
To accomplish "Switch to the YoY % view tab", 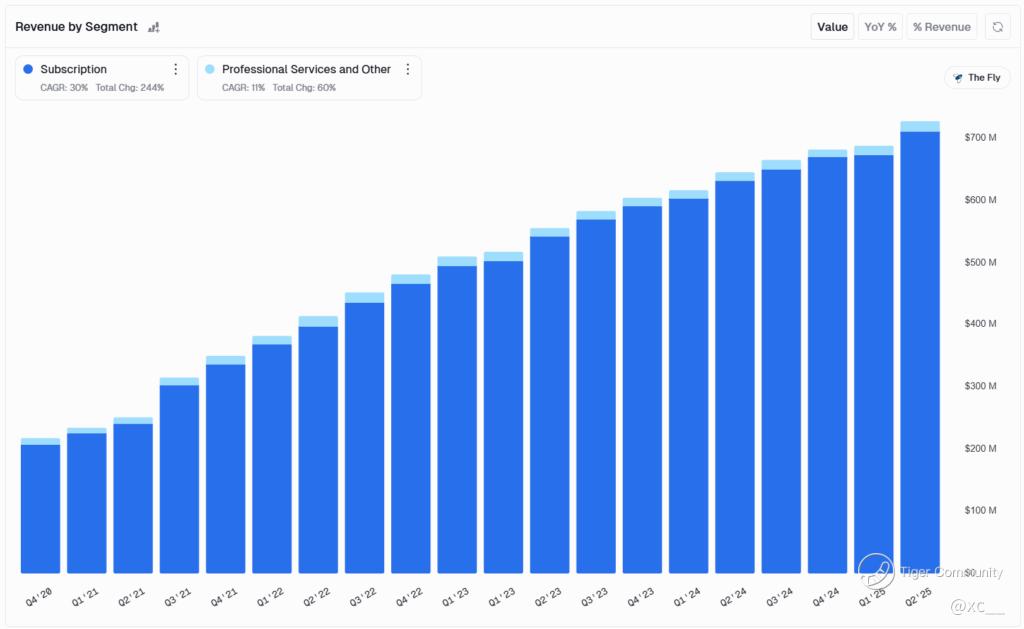I will click(880, 27).
